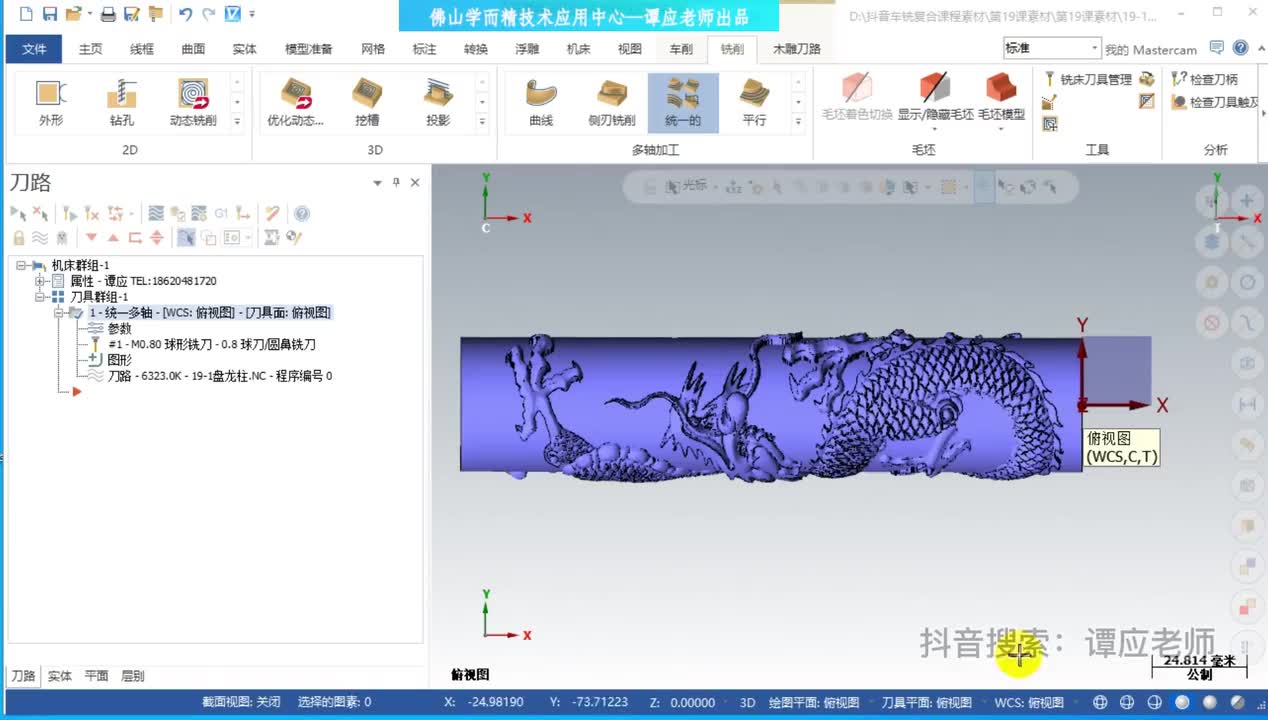Open the toolpath manager help icon
Viewport: 1268px width, 720px height.
coord(302,213)
